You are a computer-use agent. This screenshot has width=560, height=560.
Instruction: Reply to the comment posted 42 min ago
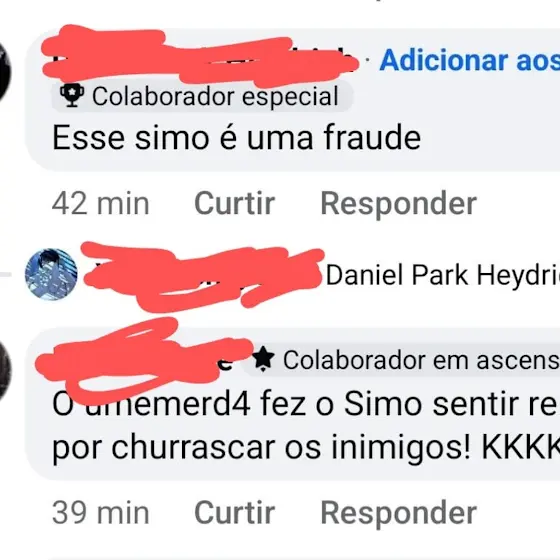point(399,203)
